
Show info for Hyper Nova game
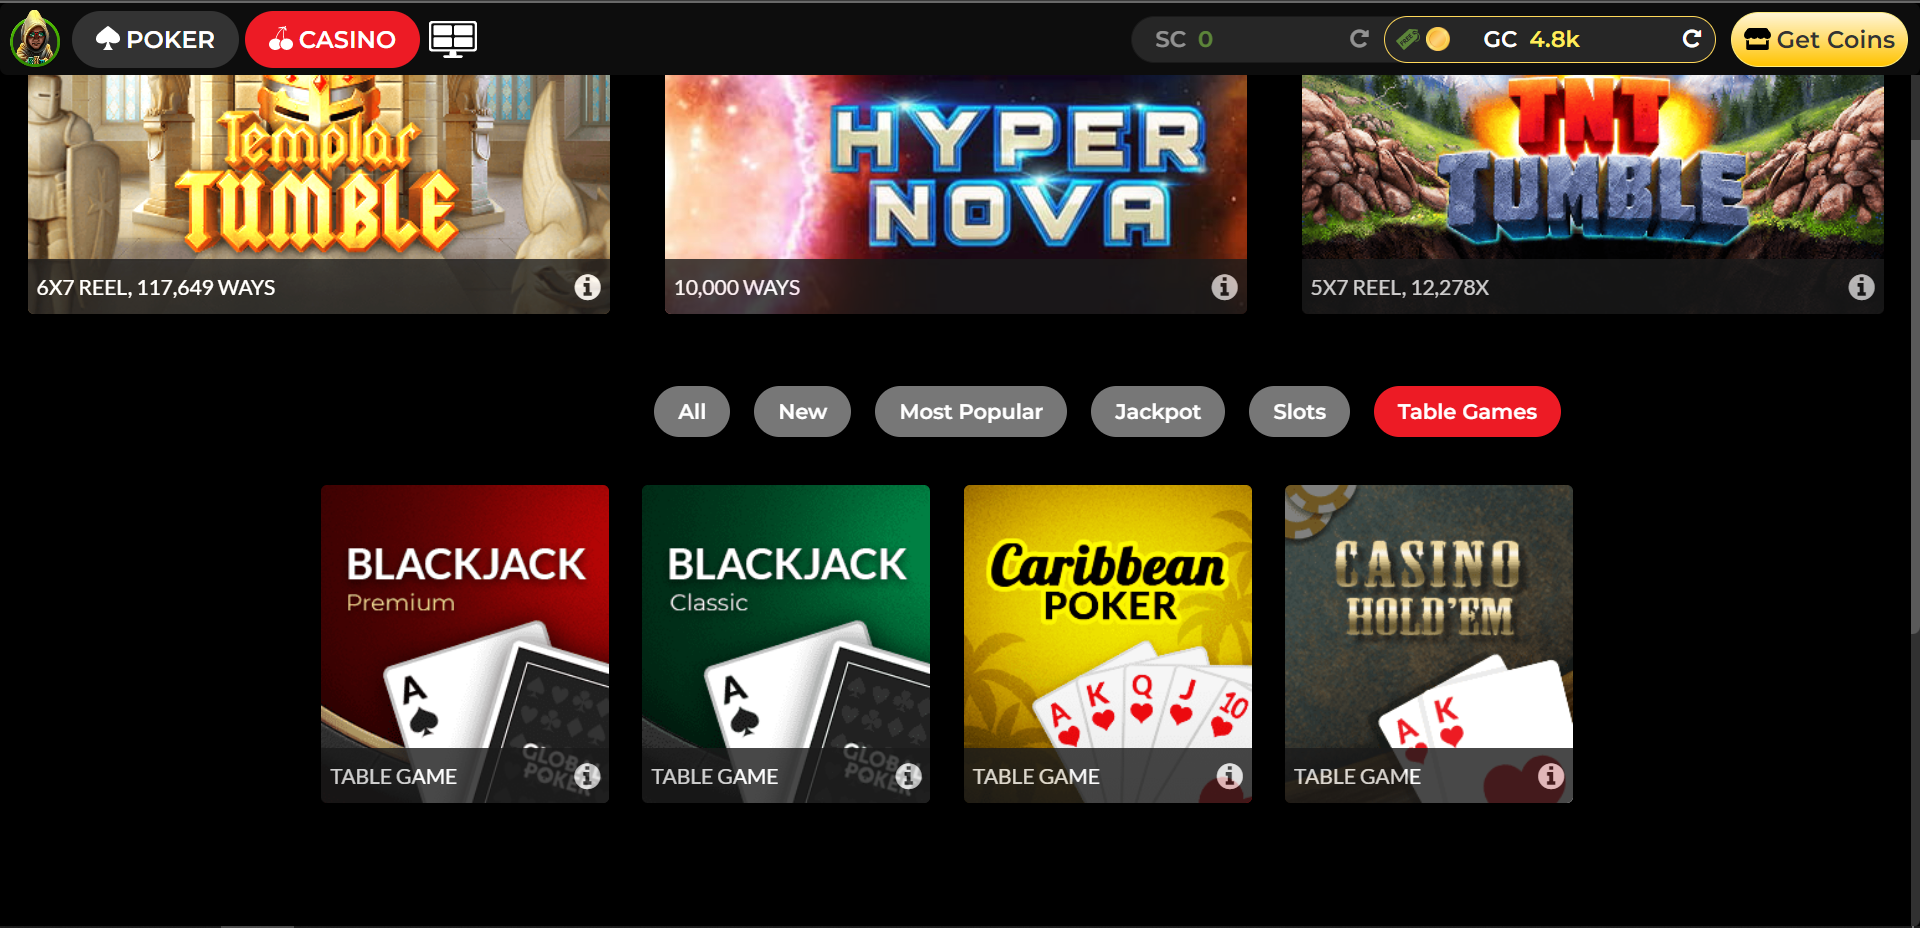pos(1225,287)
